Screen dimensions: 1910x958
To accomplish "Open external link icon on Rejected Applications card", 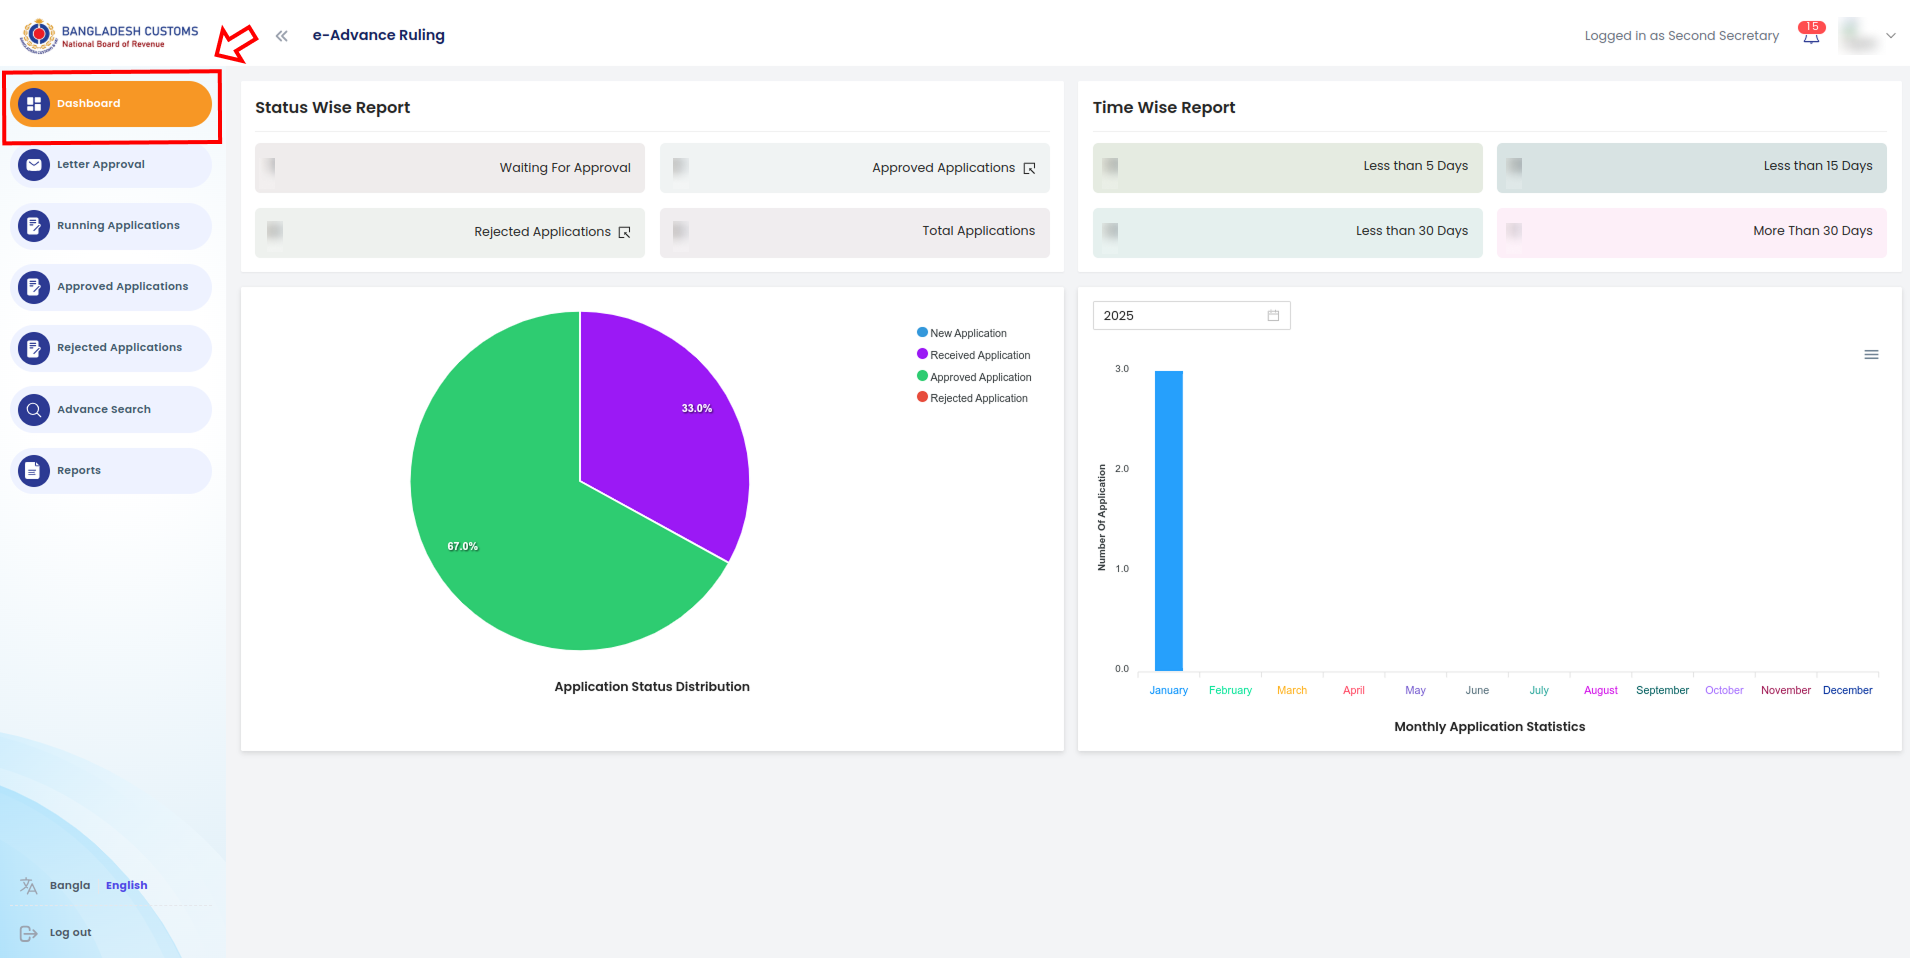I will tap(624, 232).
